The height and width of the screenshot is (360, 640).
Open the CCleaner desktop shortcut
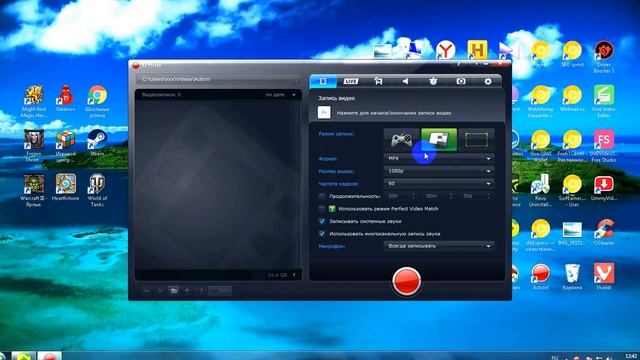point(604,232)
